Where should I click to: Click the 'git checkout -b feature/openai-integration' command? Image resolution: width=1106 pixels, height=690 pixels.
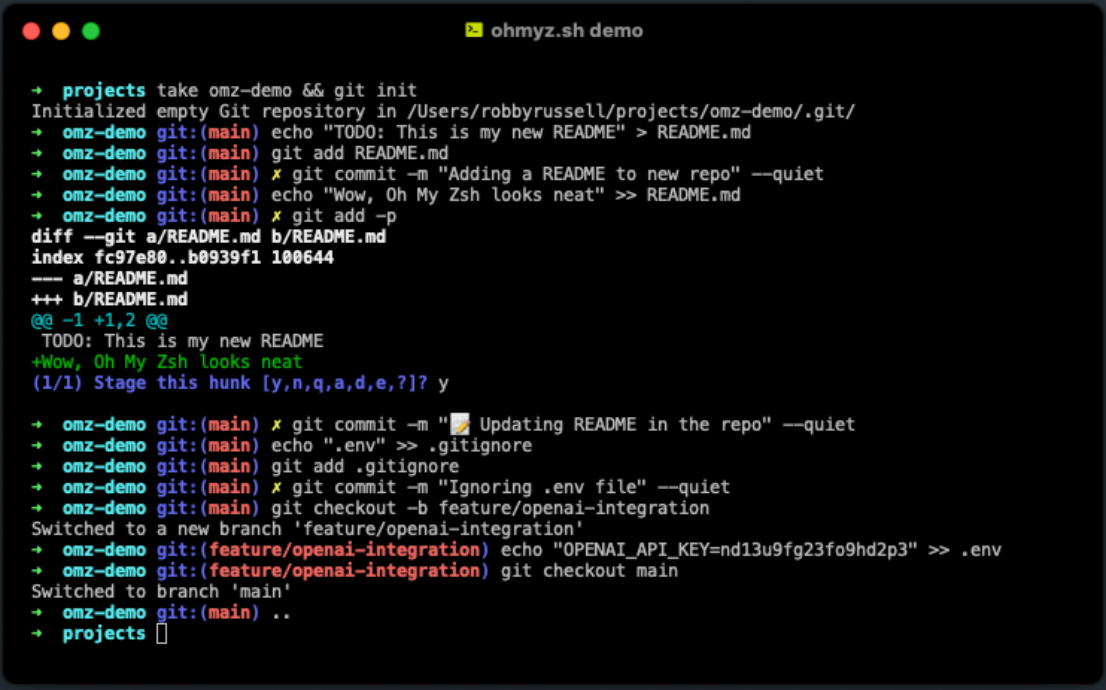(490, 508)
